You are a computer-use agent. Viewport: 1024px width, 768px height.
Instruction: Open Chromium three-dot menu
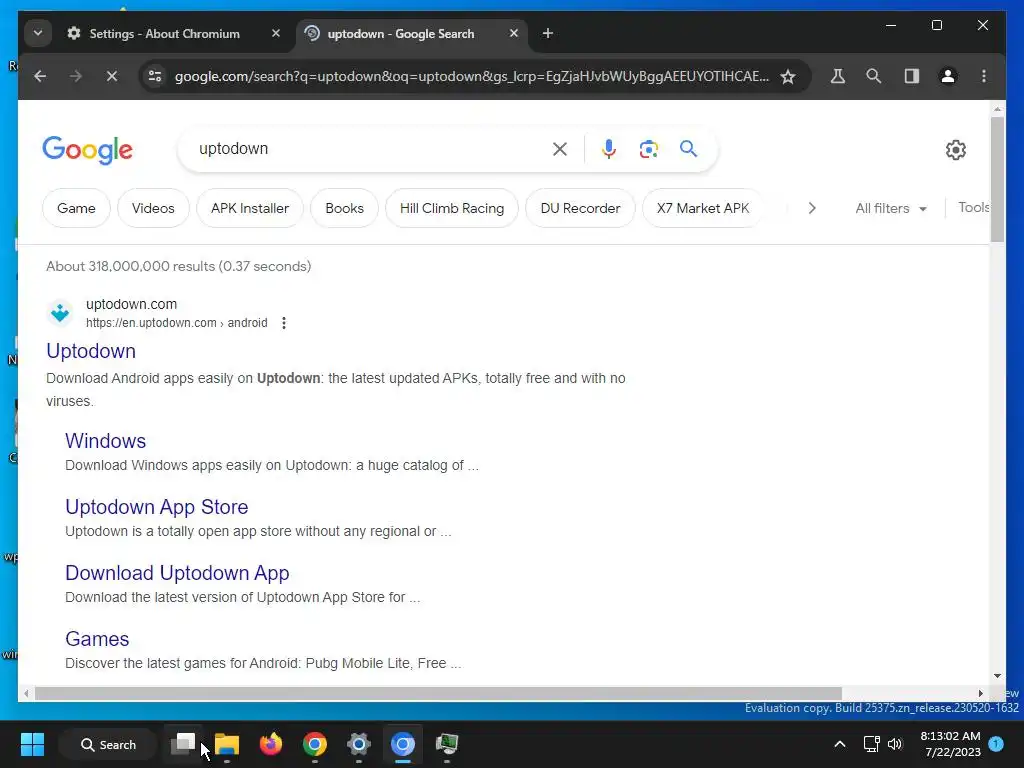coord(984,76)
